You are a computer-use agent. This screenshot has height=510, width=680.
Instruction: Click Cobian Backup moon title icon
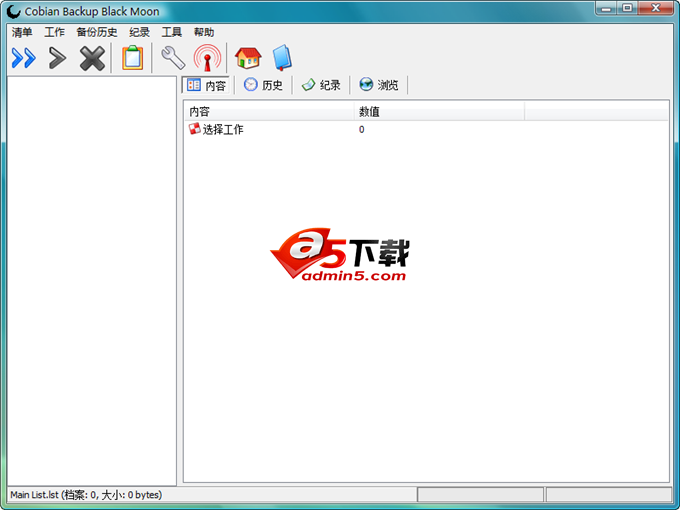pos(14,11)
